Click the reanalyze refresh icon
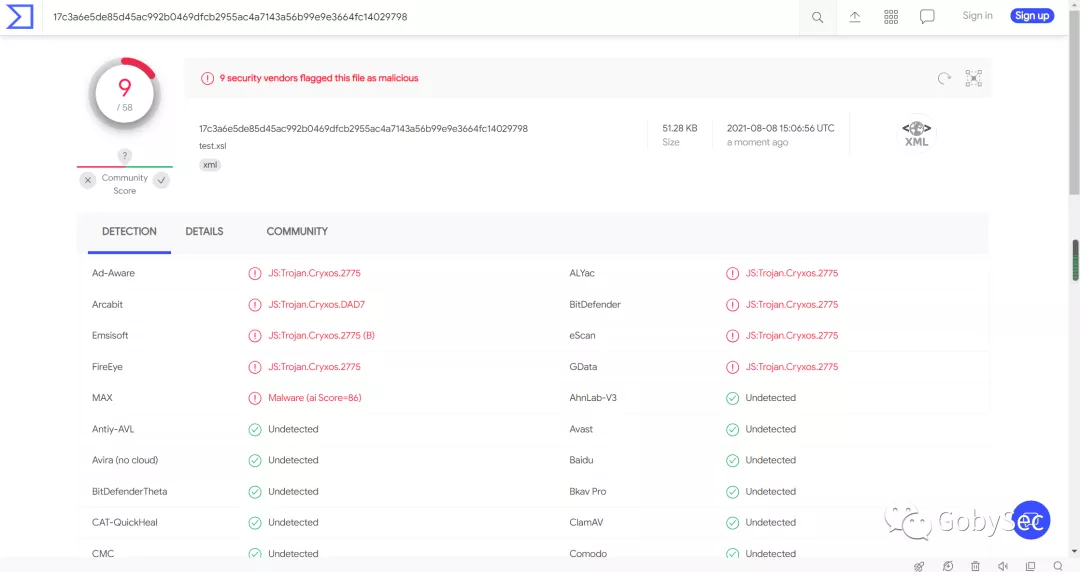Image resolution: width=1080 pixels, height=572 pixels. [x=944, y=78]
